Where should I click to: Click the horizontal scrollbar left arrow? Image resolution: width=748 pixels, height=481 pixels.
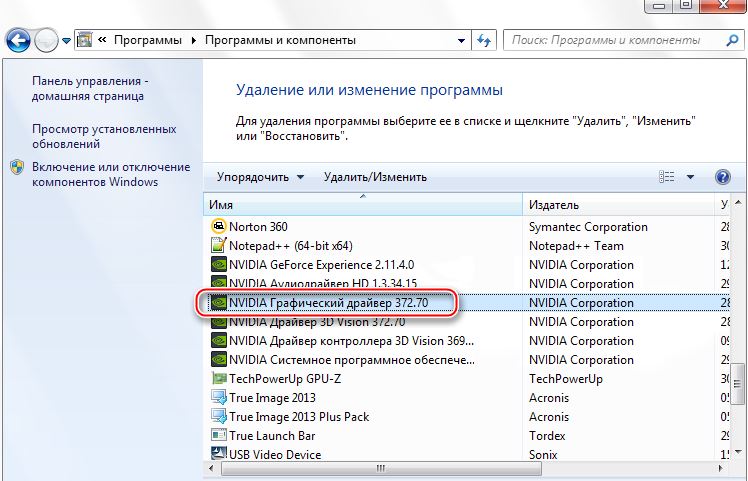(211, 469)
